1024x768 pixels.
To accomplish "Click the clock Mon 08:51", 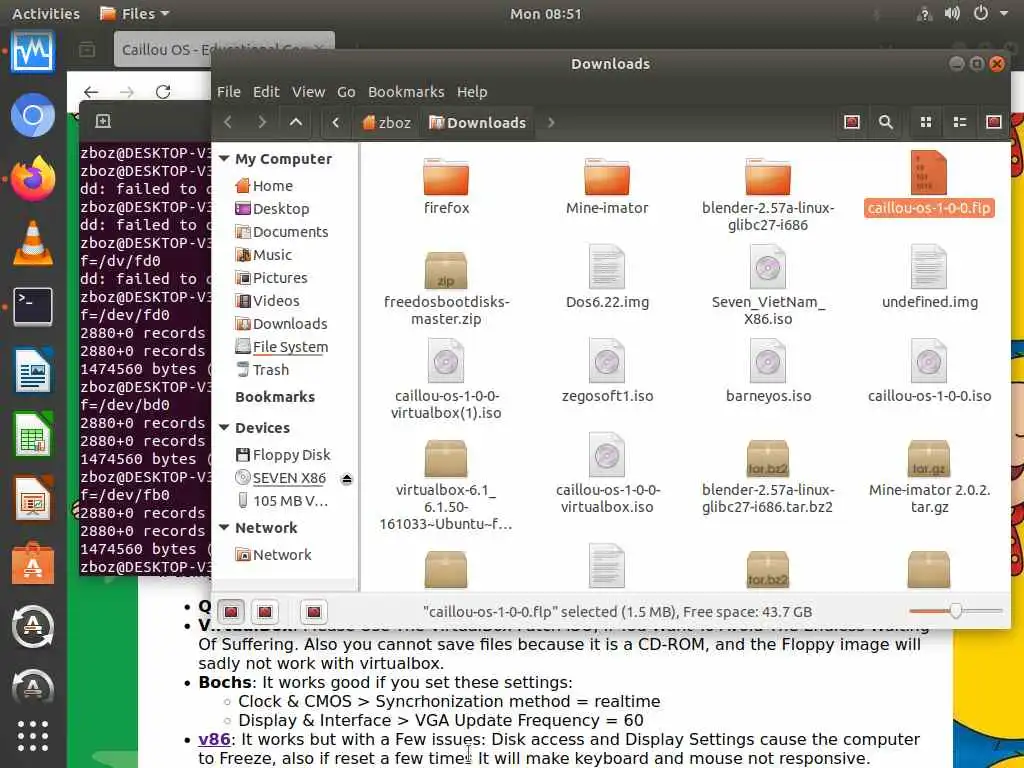I will point(545,14).
